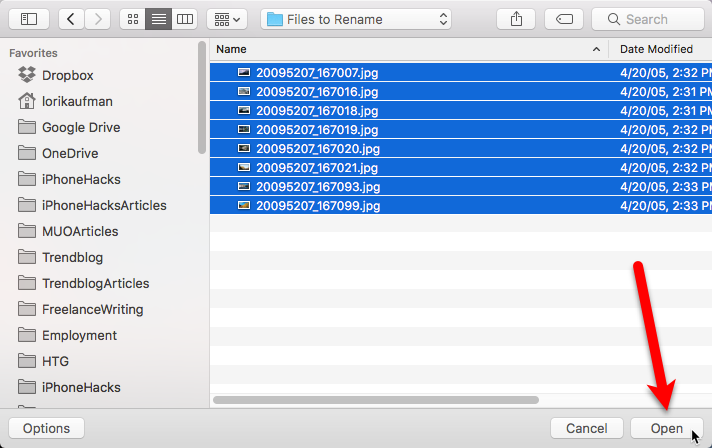Click the Share button icon
Viewport: 712px width, 448px height.
pos(516,19)
